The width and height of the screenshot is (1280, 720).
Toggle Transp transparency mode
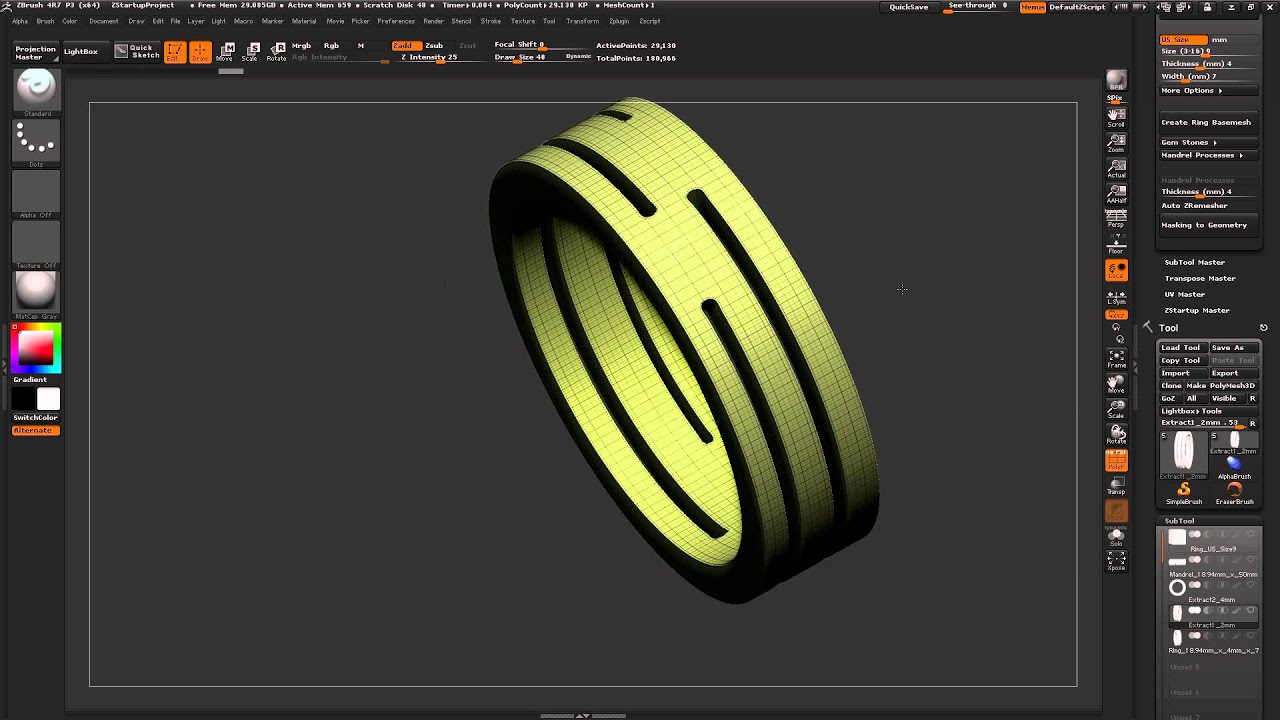tap(1116, 485)
